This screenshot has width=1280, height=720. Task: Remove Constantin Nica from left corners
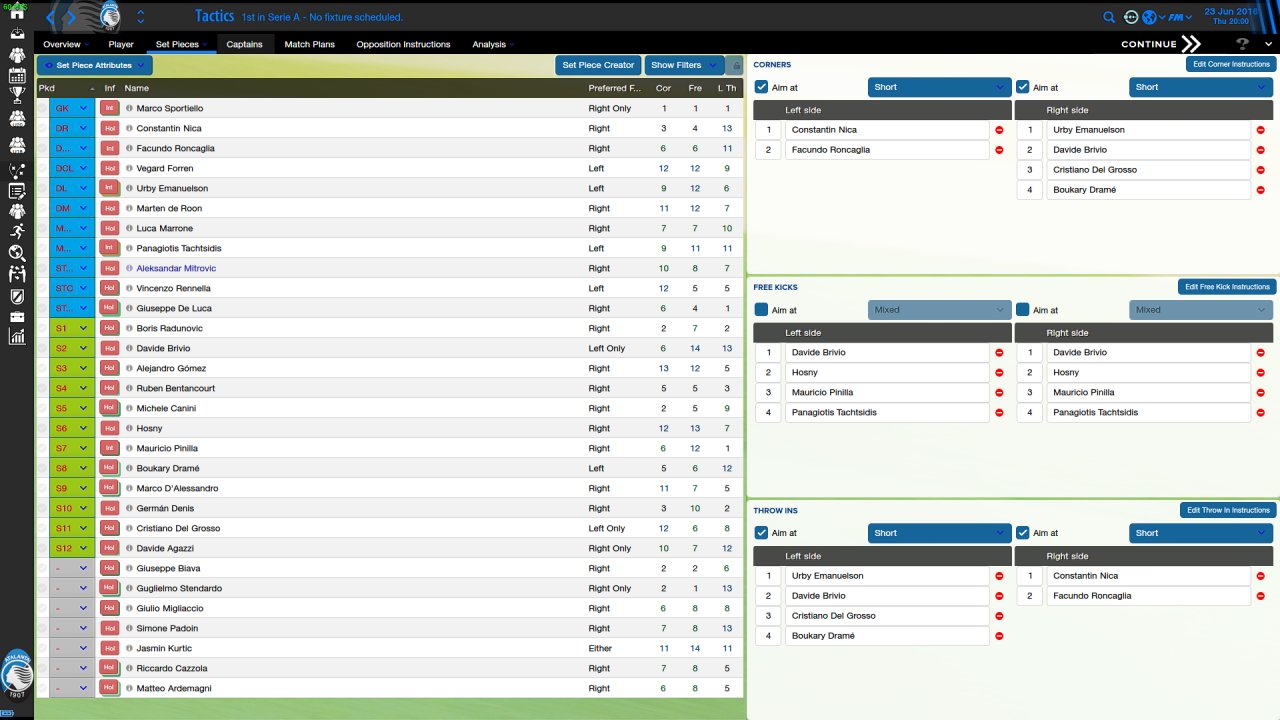point(999,130)
